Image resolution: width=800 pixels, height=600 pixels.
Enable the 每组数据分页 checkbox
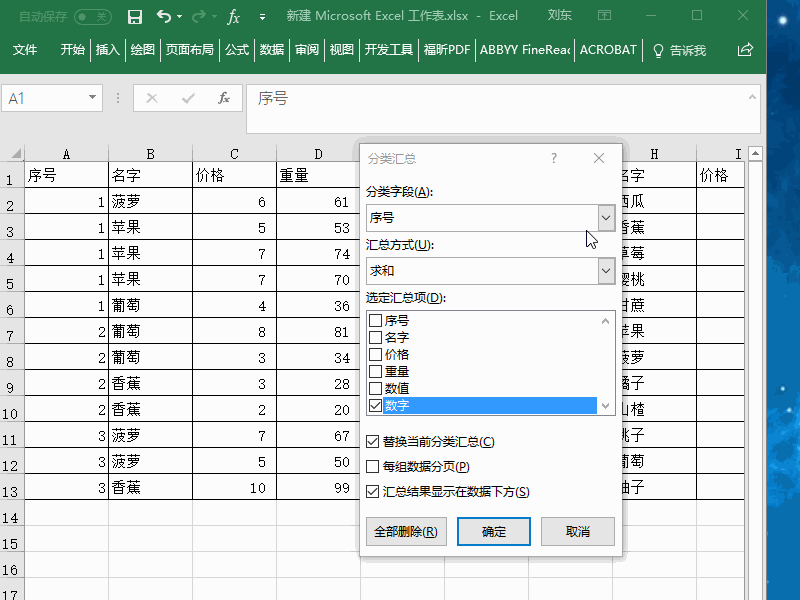click(x=375, y=465)
